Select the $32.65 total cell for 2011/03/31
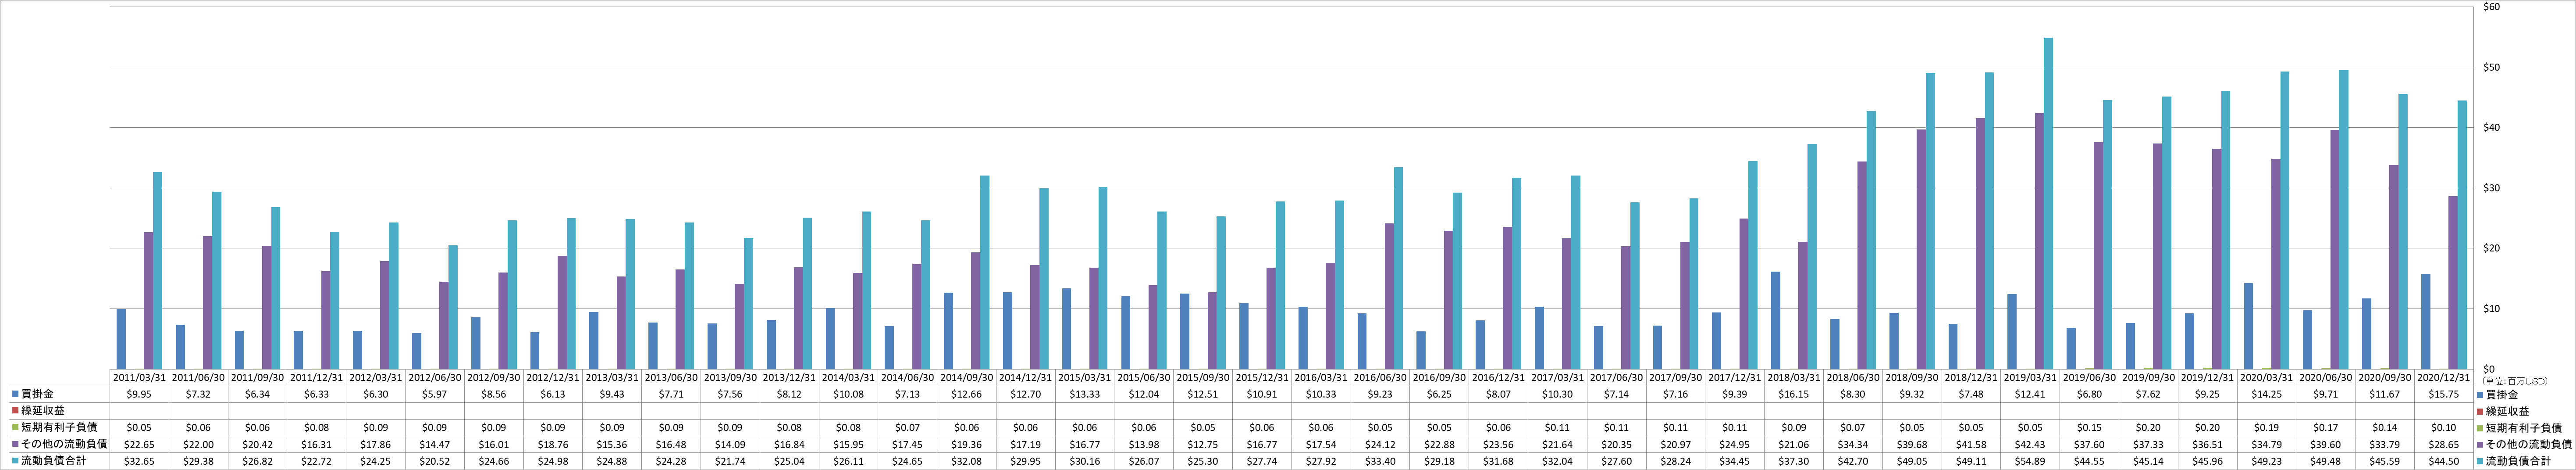This screenshot has width=2576, height=470. click(x=139, y=460)
